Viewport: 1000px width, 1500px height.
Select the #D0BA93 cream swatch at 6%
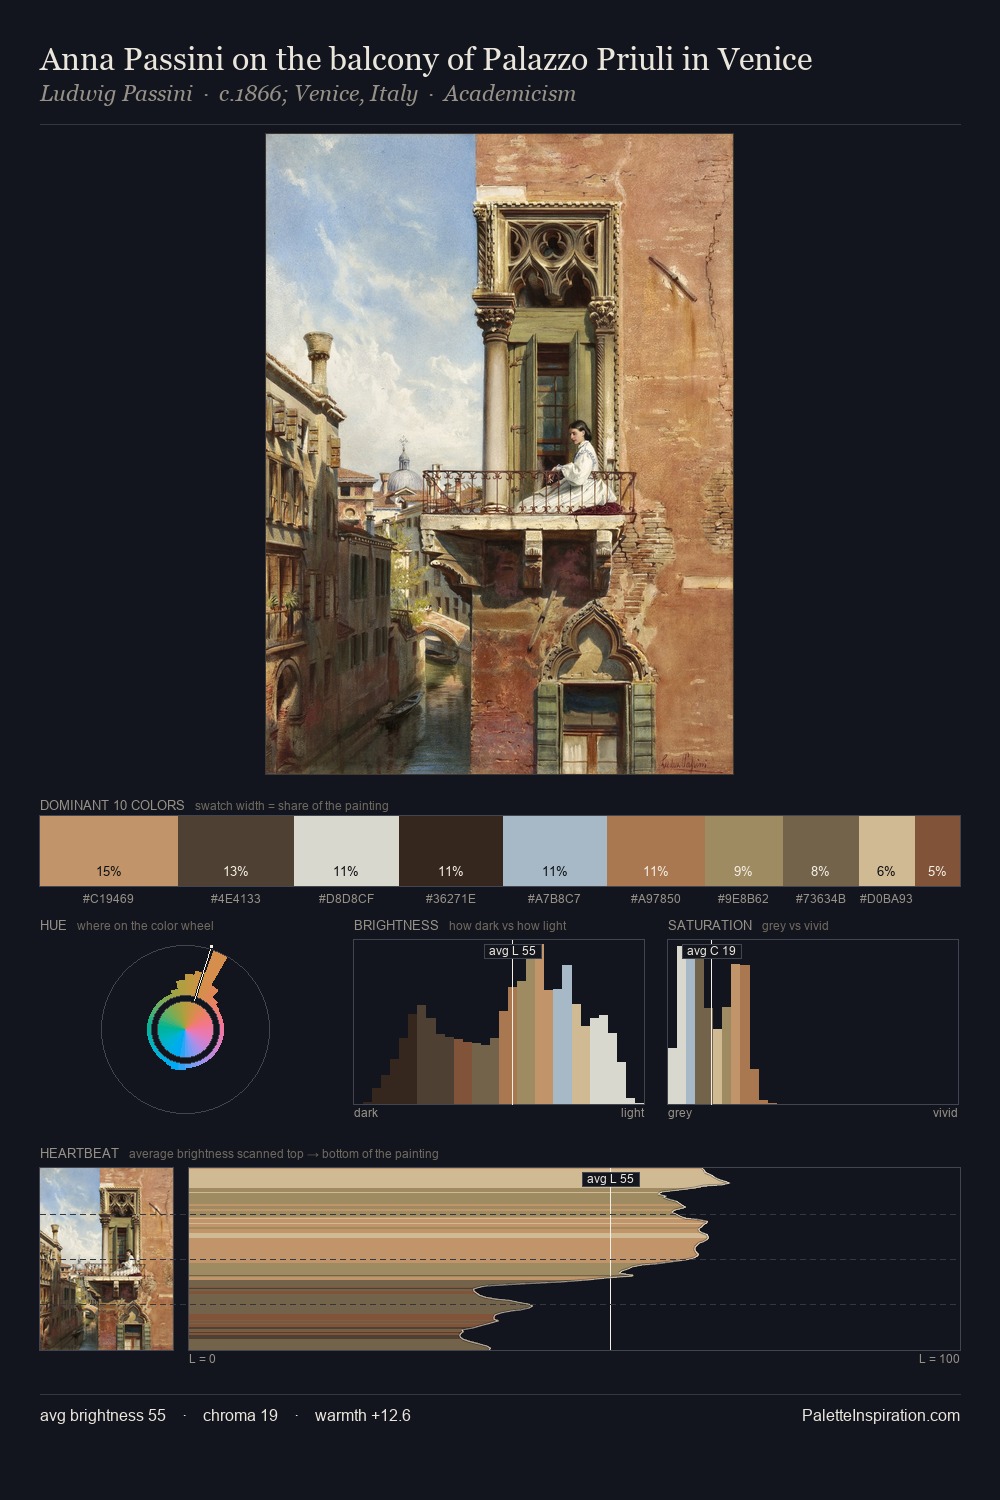click(887, 851)
